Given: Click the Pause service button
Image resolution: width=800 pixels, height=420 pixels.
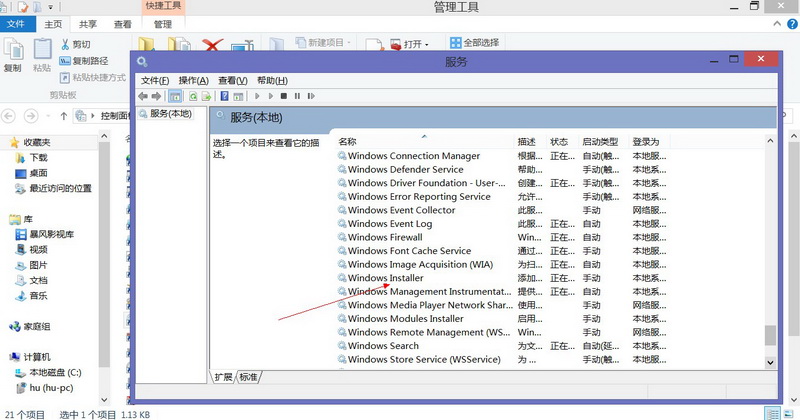Looking at the screenshot, I should (x=297, y=96).
